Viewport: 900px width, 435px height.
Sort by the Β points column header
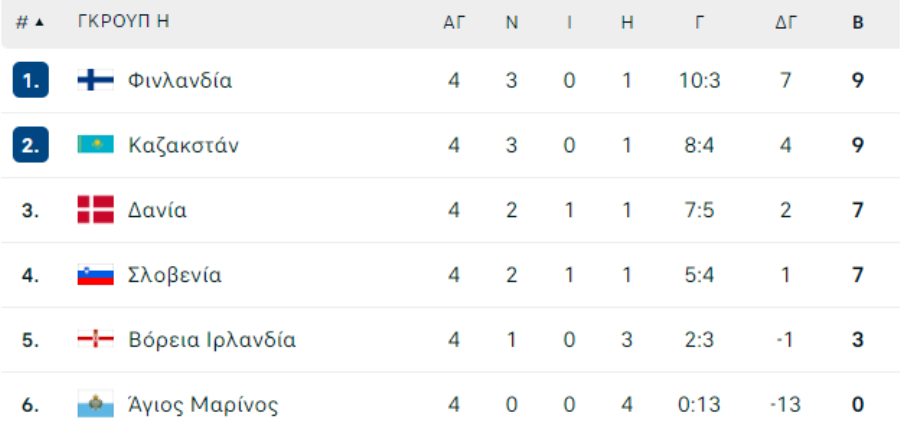coord(858,22)
